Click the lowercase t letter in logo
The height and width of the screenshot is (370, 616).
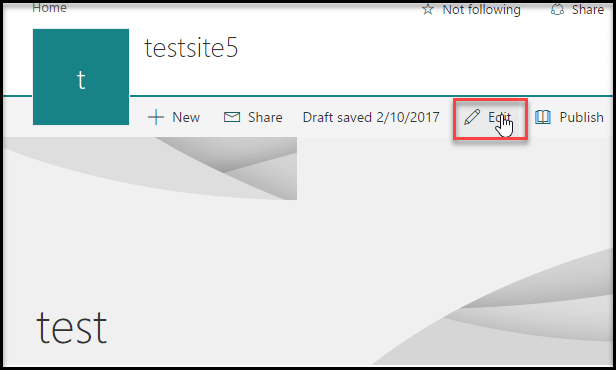(x=81, y=80)
